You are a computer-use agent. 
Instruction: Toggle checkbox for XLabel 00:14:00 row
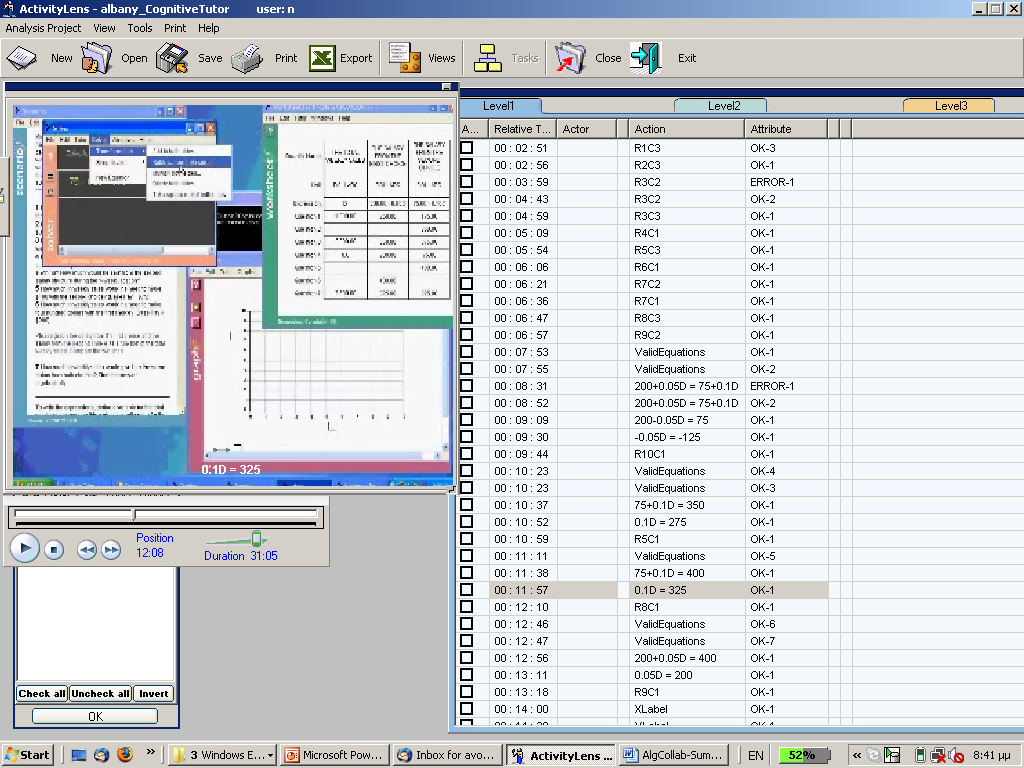click(x=467, y=709)
